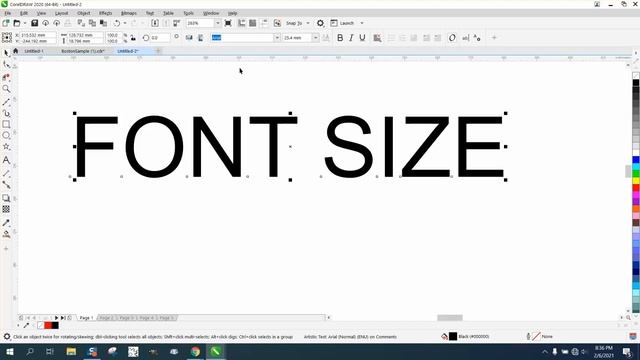Pick the yellow swatch in palette
The height and width of the screenshot is (360, 640).
636,181
